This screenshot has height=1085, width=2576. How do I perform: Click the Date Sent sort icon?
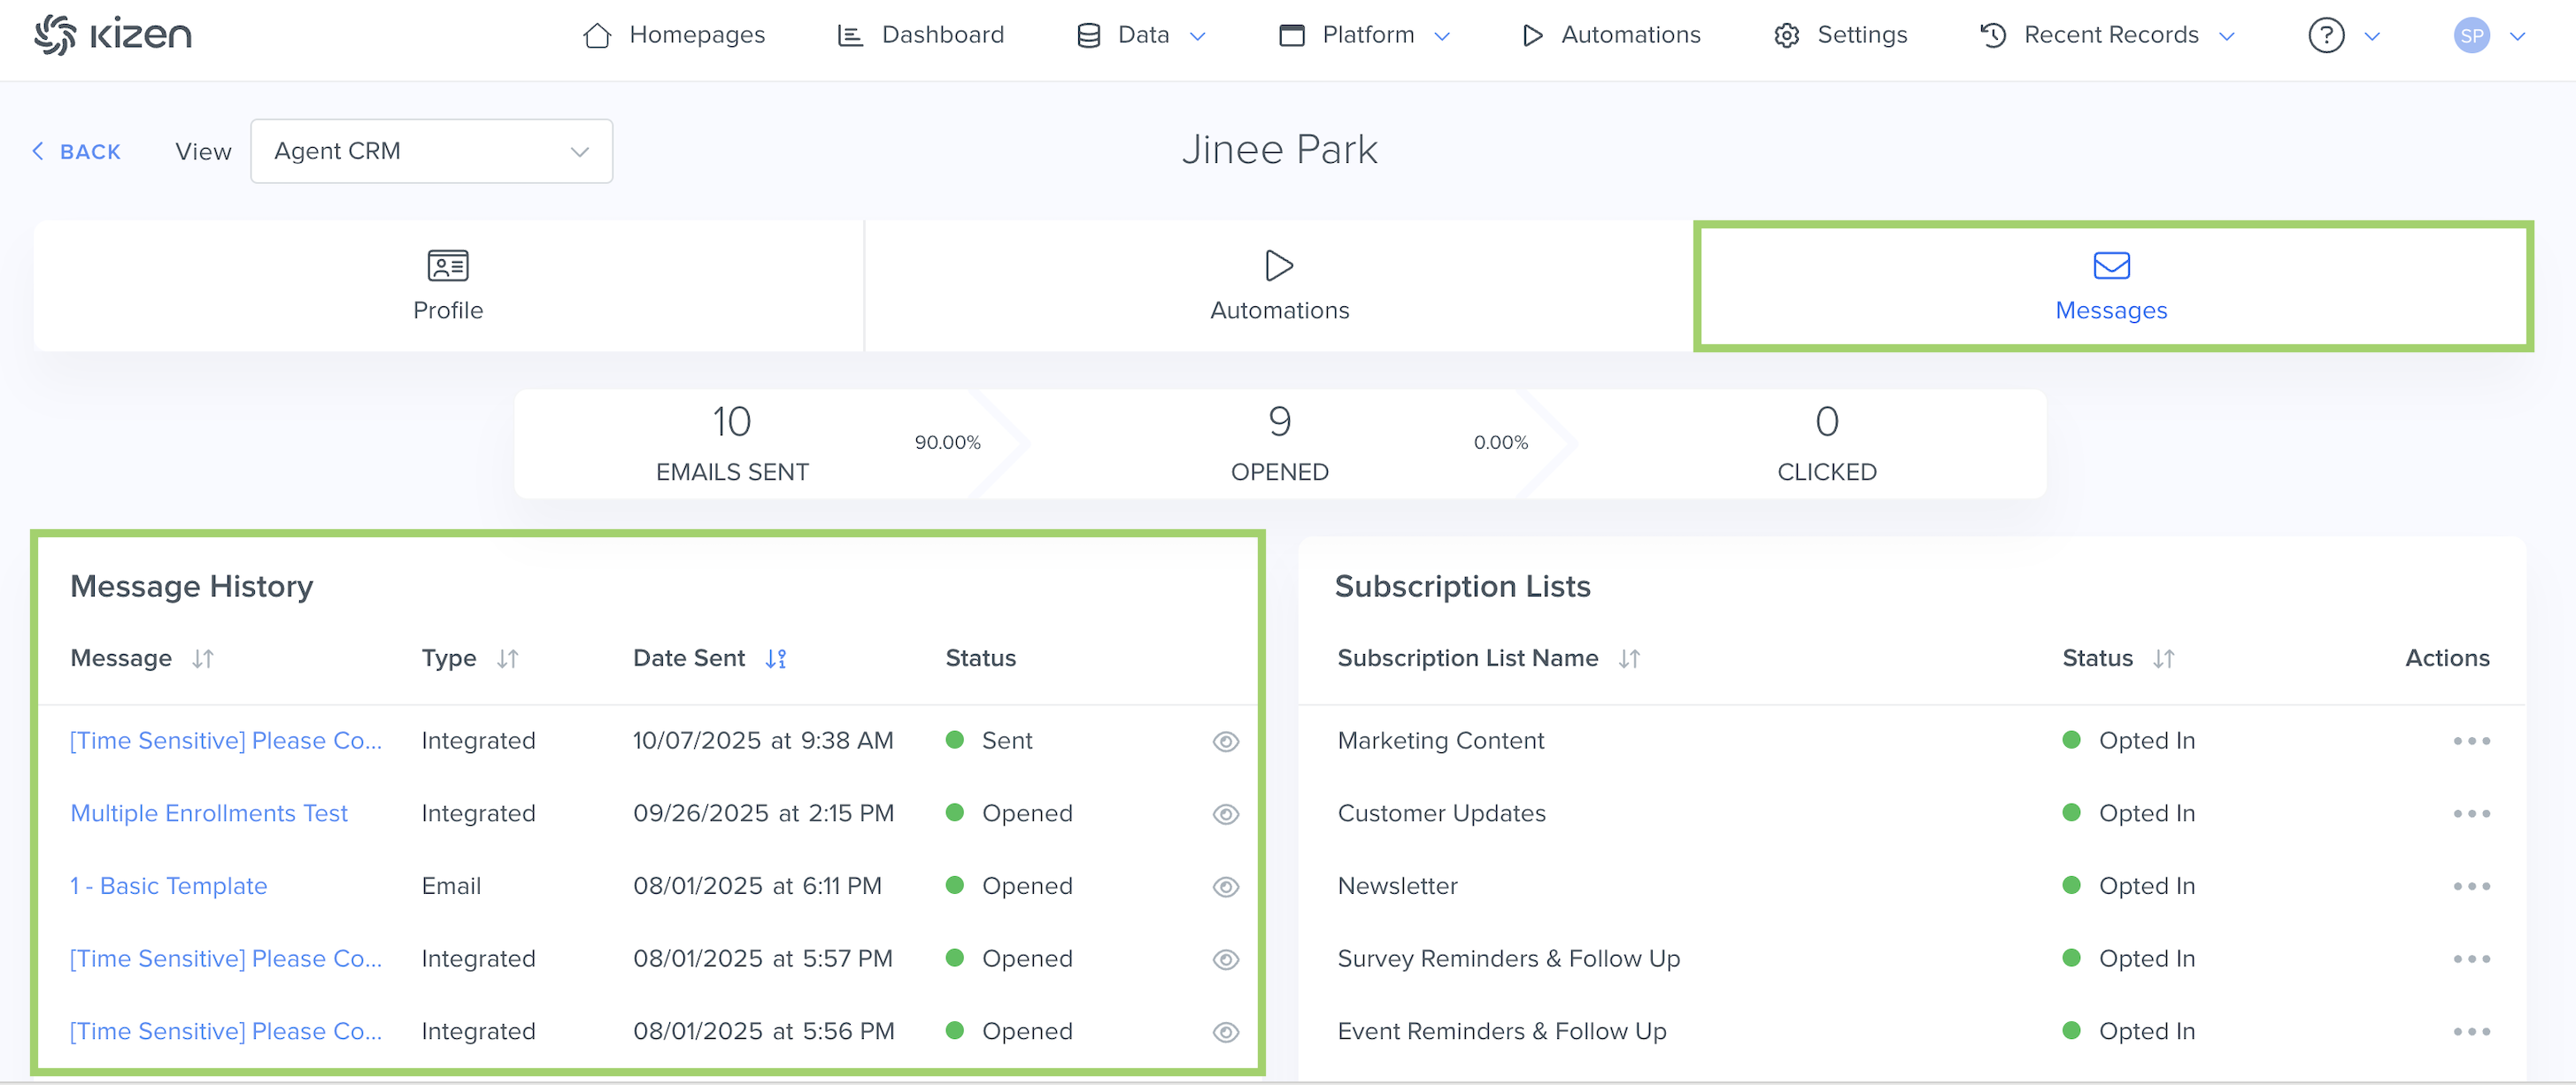(x=776, y=659)
